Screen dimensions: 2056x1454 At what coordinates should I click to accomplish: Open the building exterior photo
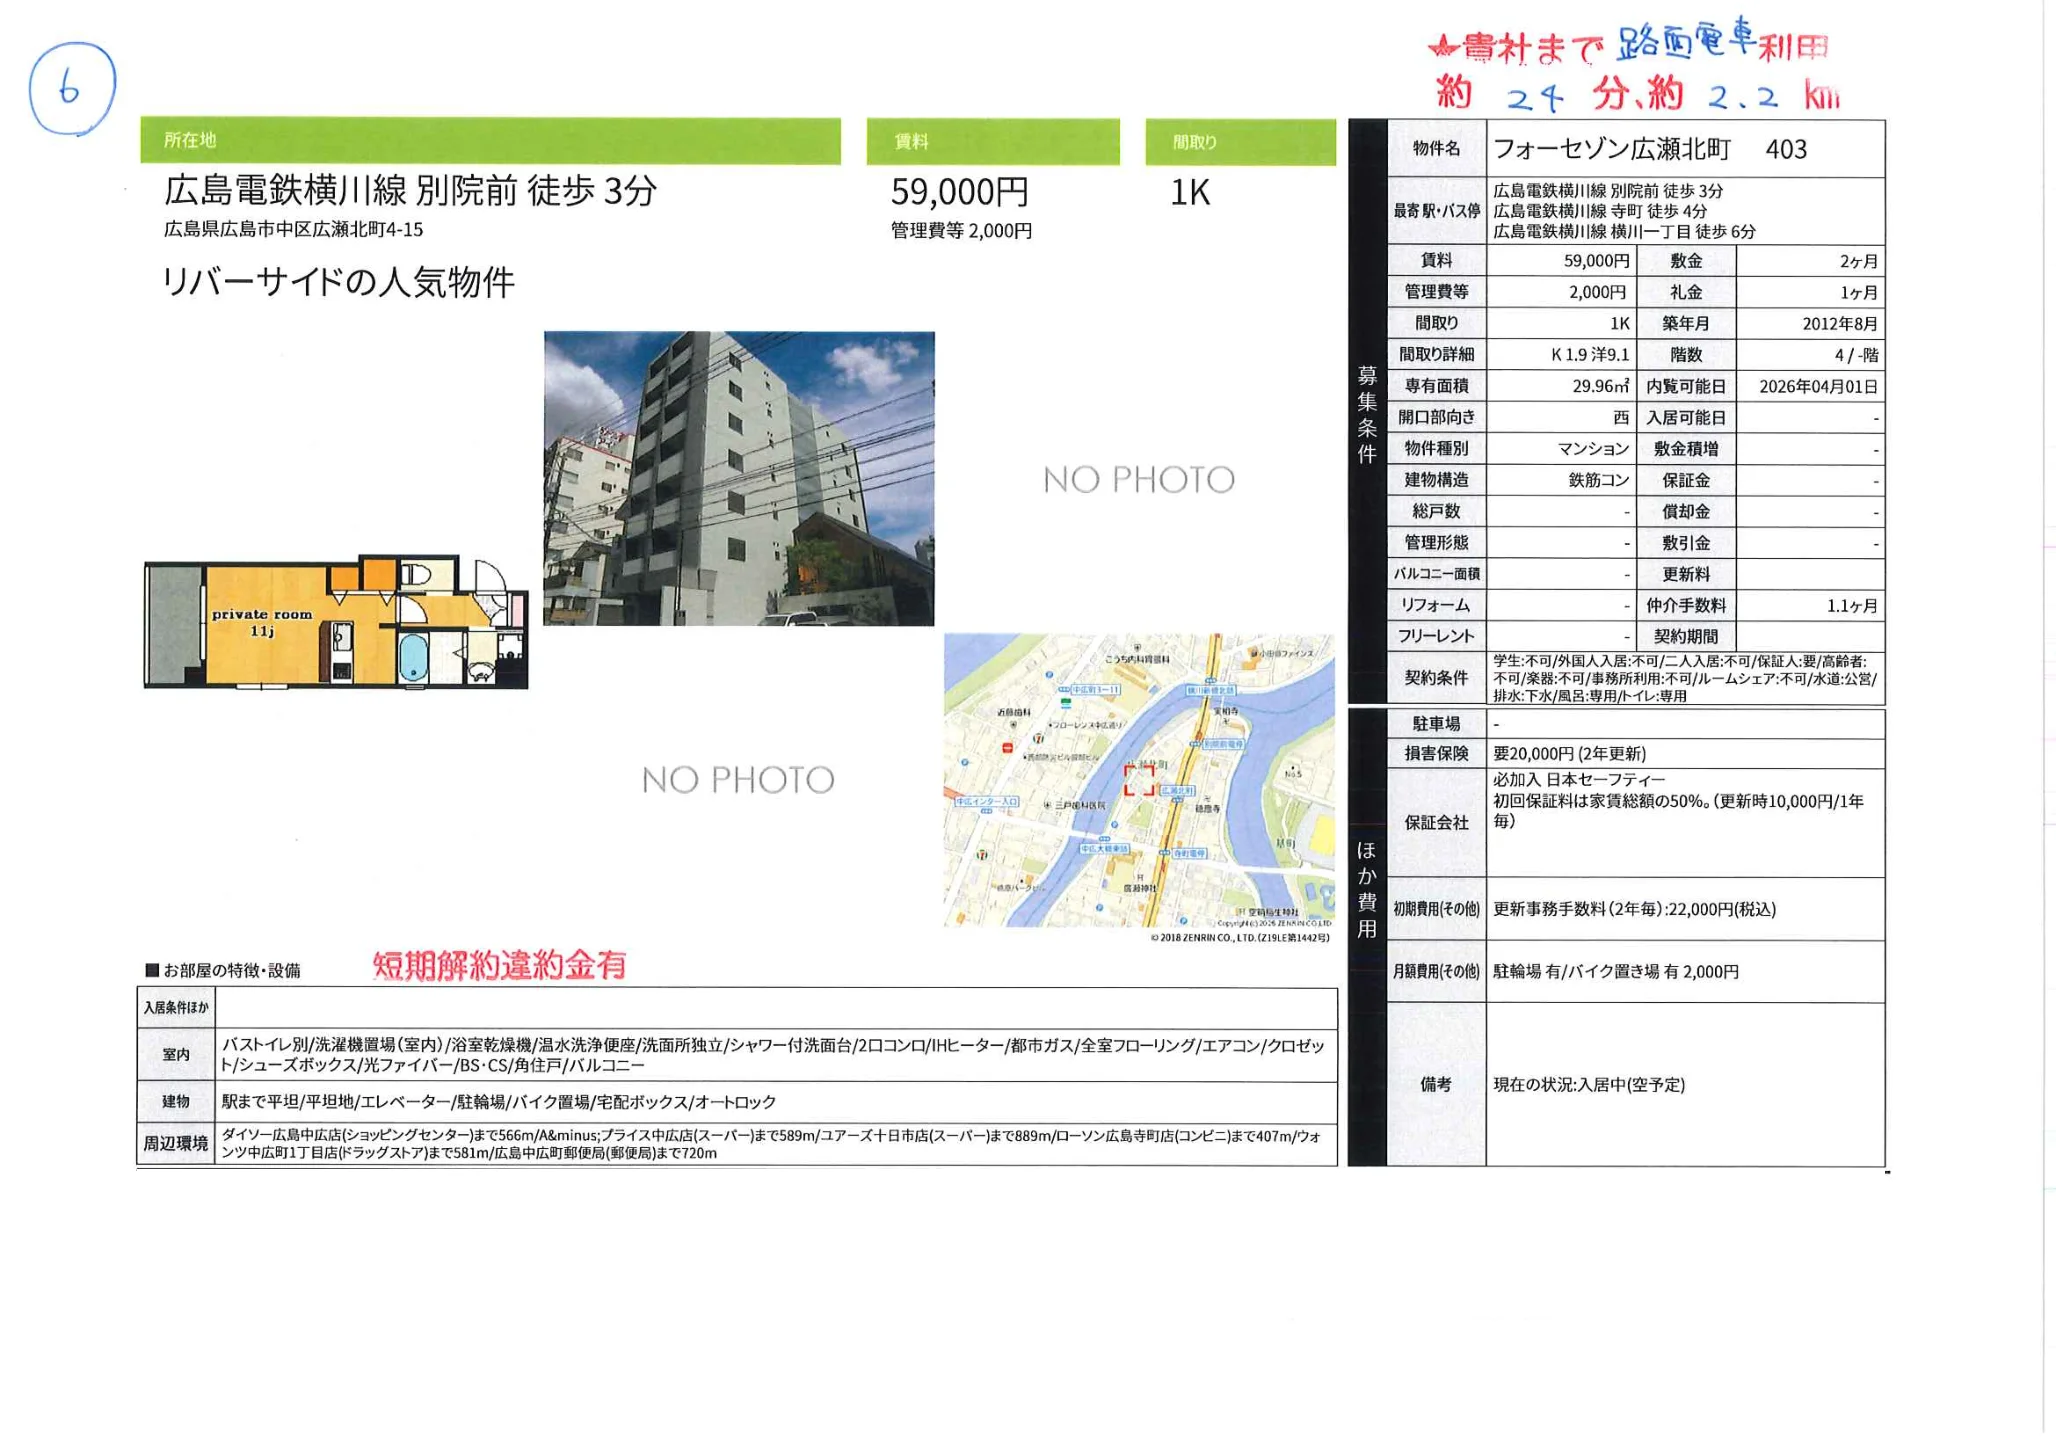(x=740, y=480)
